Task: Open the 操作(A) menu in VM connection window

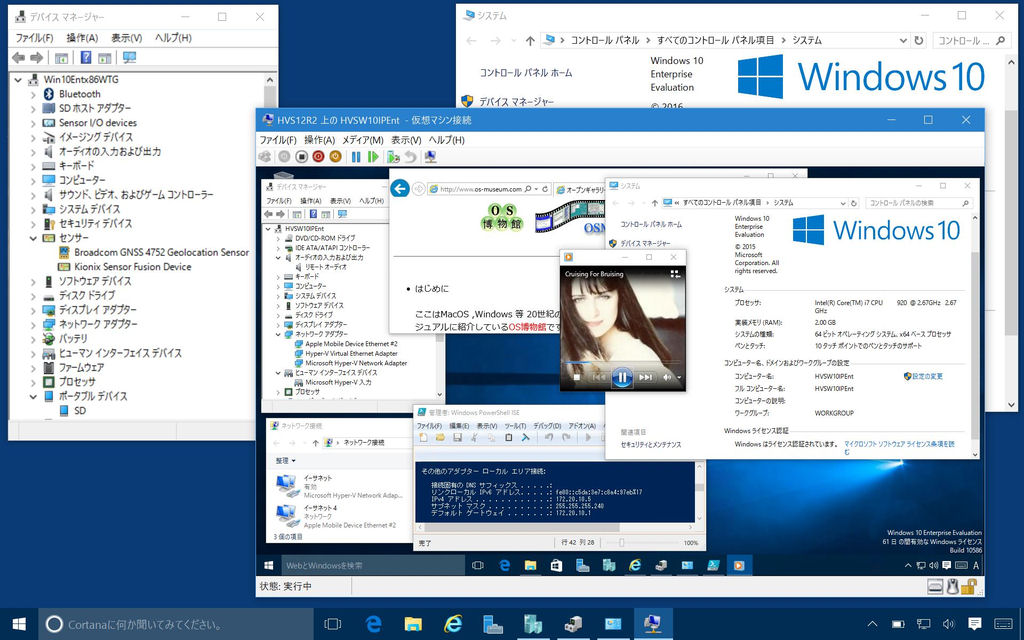Action: pyautogui.click(x=319, y=140)
